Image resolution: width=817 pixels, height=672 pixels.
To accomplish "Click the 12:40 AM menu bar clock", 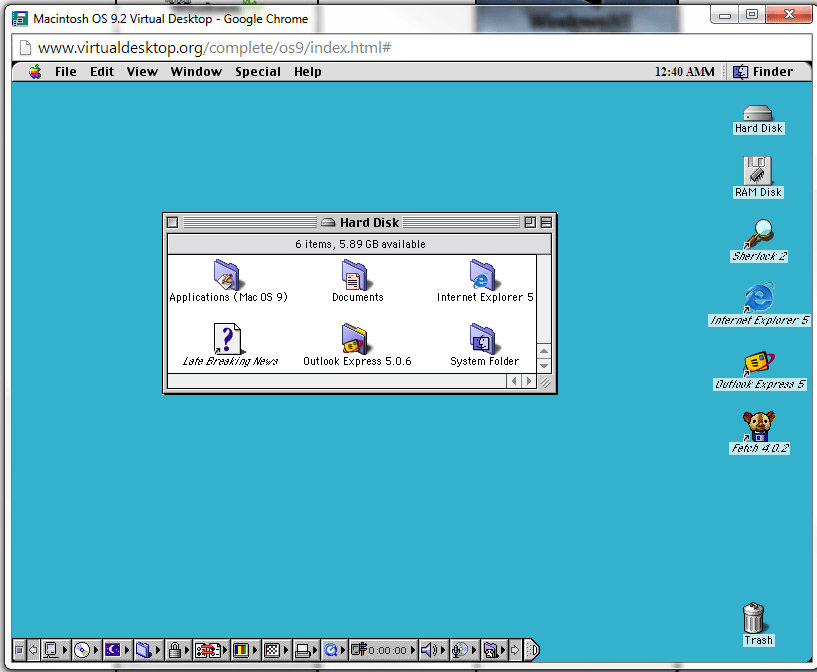I will click(684, 72).
